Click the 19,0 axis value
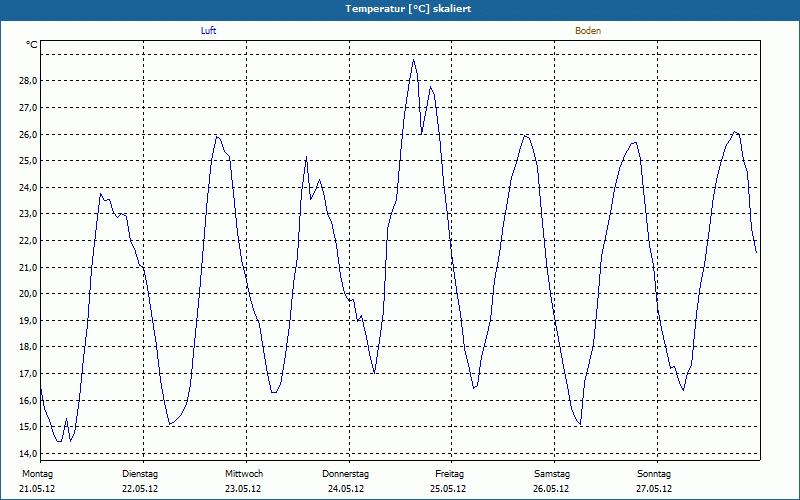This screenshot has width=800, height=500. click(x=29, y=320)
